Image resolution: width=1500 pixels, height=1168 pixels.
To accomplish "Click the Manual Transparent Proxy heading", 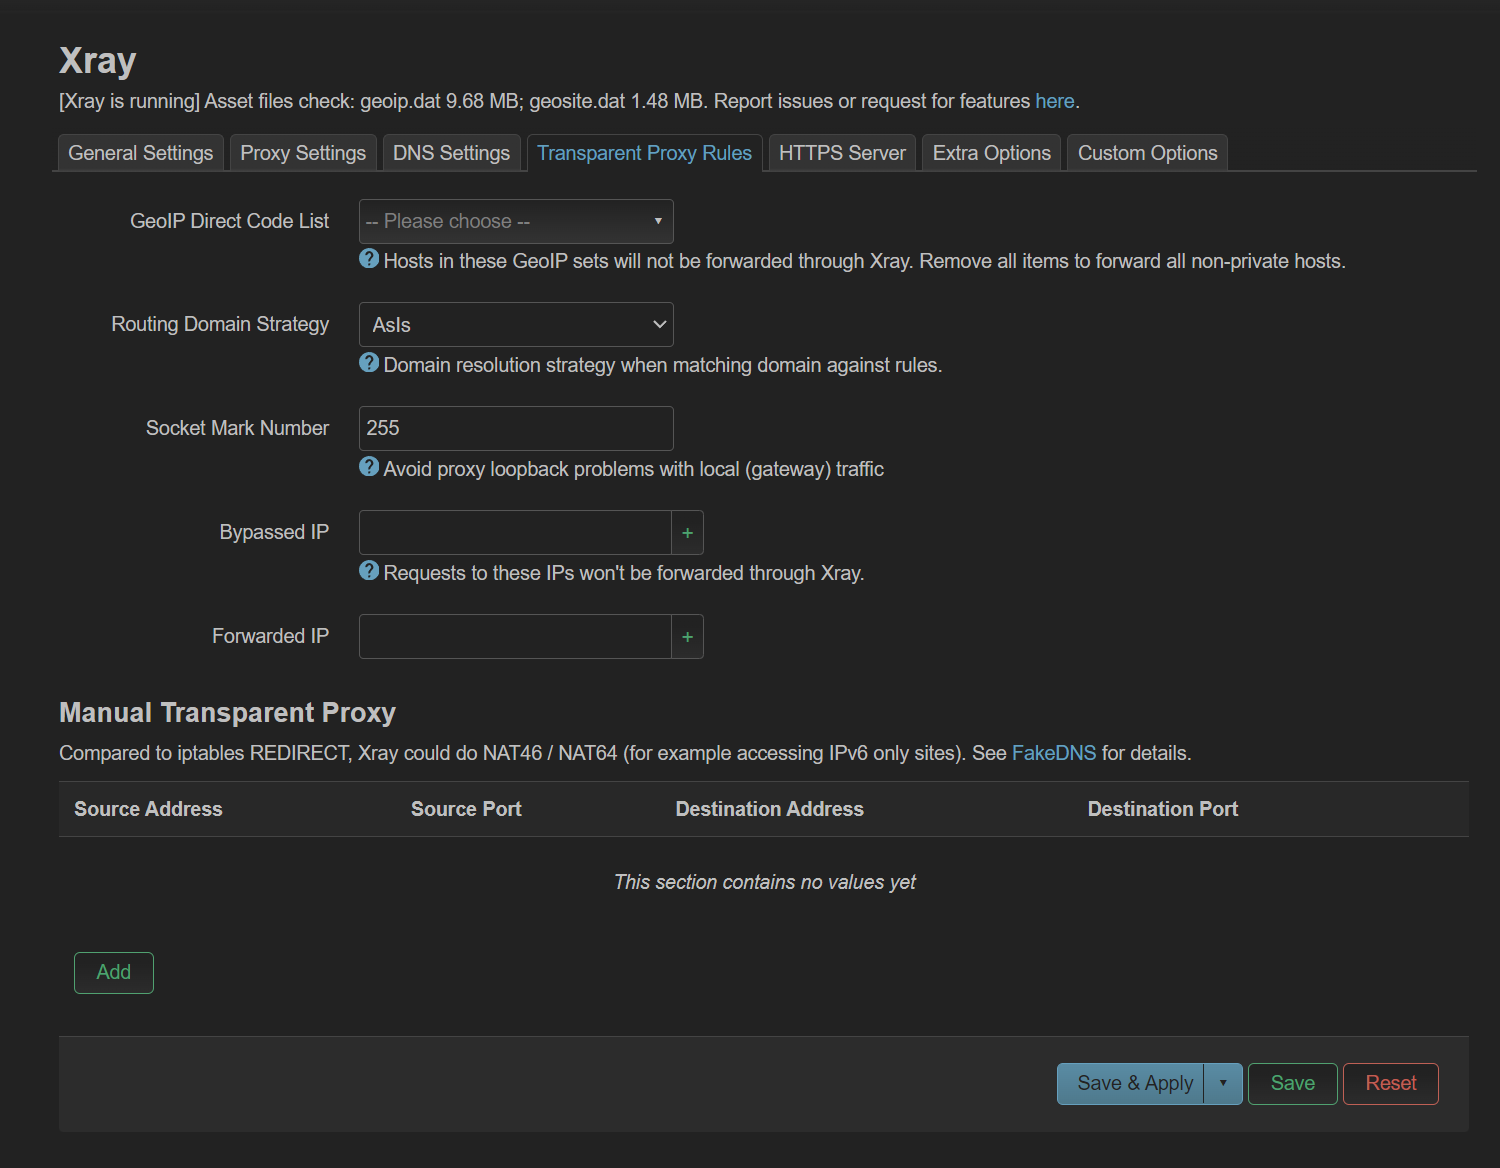I will [x=228, y=713].
